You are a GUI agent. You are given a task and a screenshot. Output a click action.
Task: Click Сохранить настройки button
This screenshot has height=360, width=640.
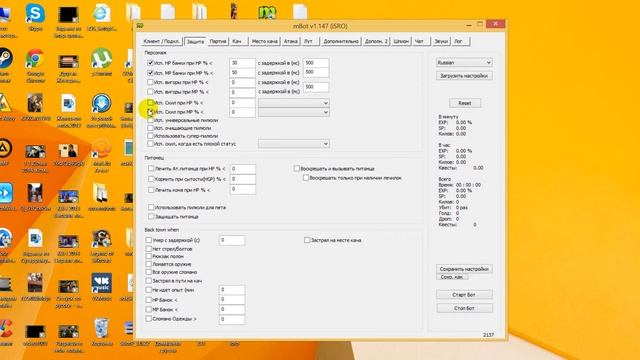point(464,269)
